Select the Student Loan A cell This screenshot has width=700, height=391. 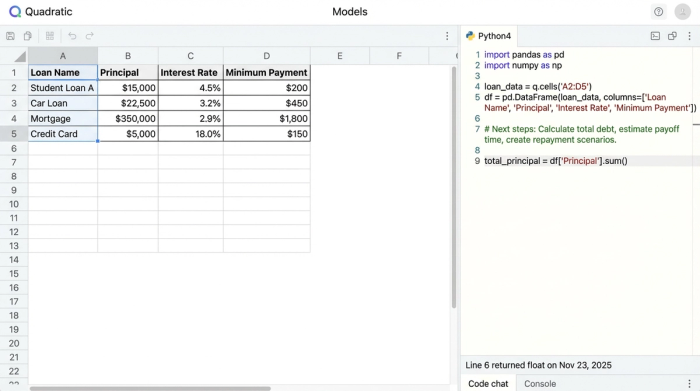tap(63, 88)
